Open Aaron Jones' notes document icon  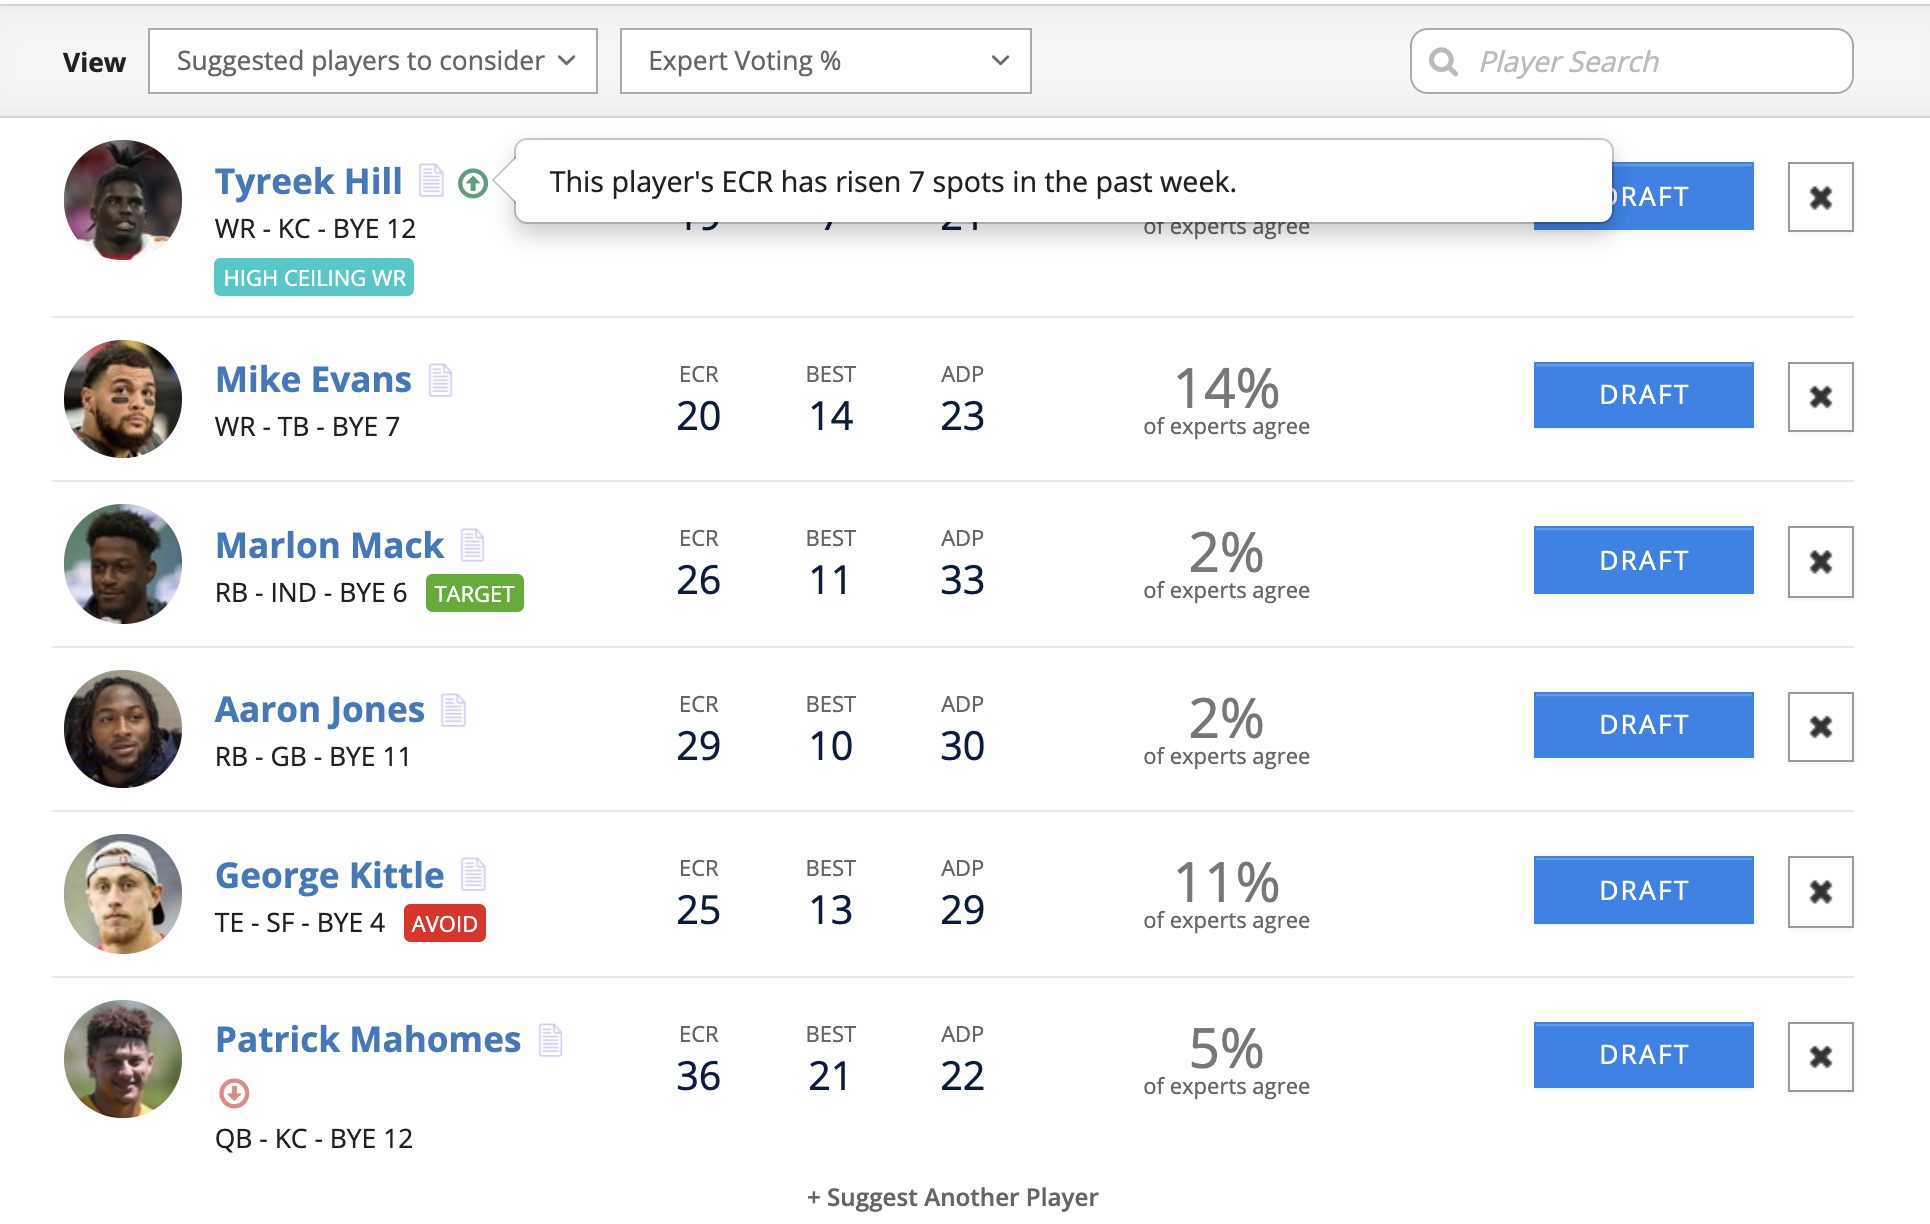[x=453, y=710]
